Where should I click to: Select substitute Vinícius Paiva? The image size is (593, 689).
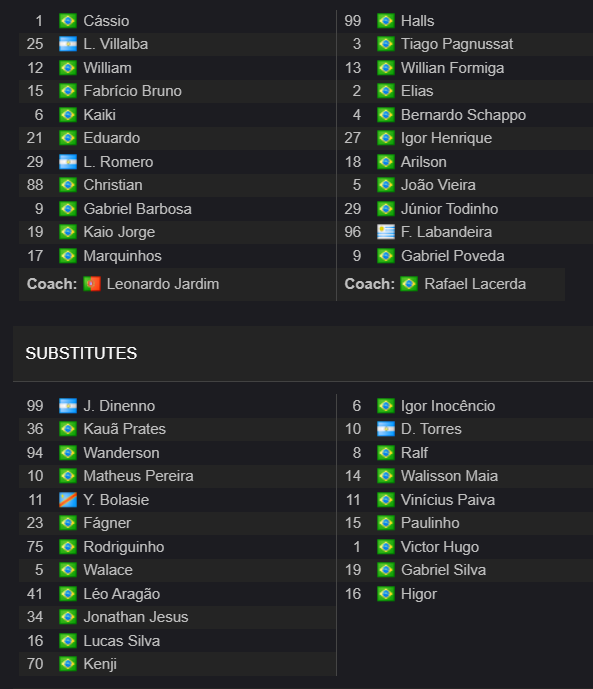[448, 500]
